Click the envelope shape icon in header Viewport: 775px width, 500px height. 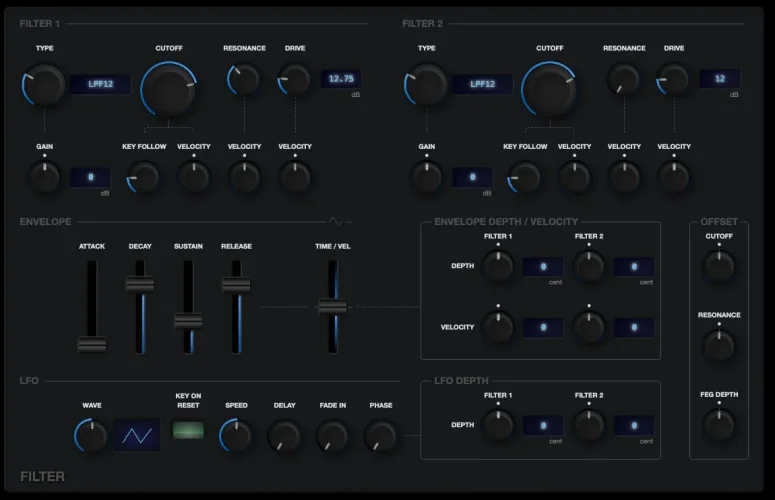(x=339, y=221)
